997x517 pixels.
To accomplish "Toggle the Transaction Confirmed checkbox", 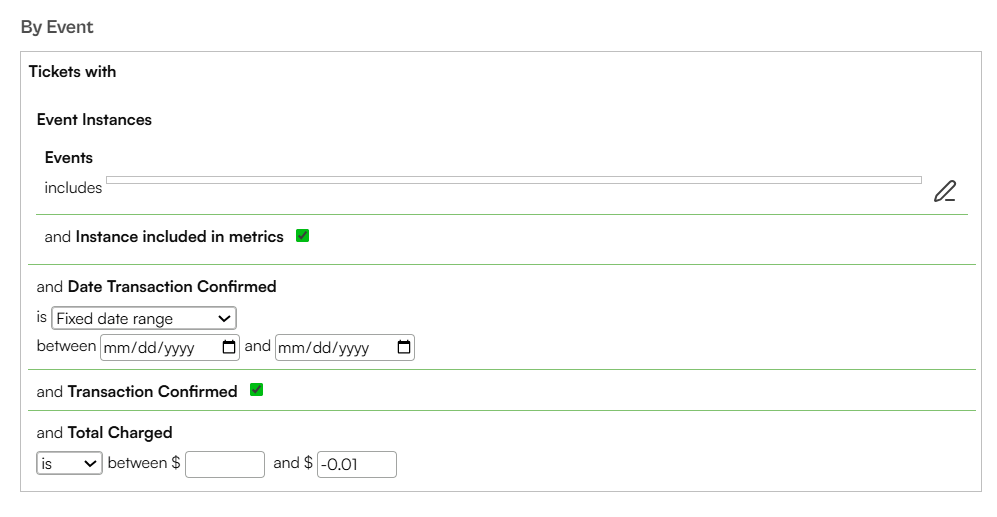I will tap(256, 390).
